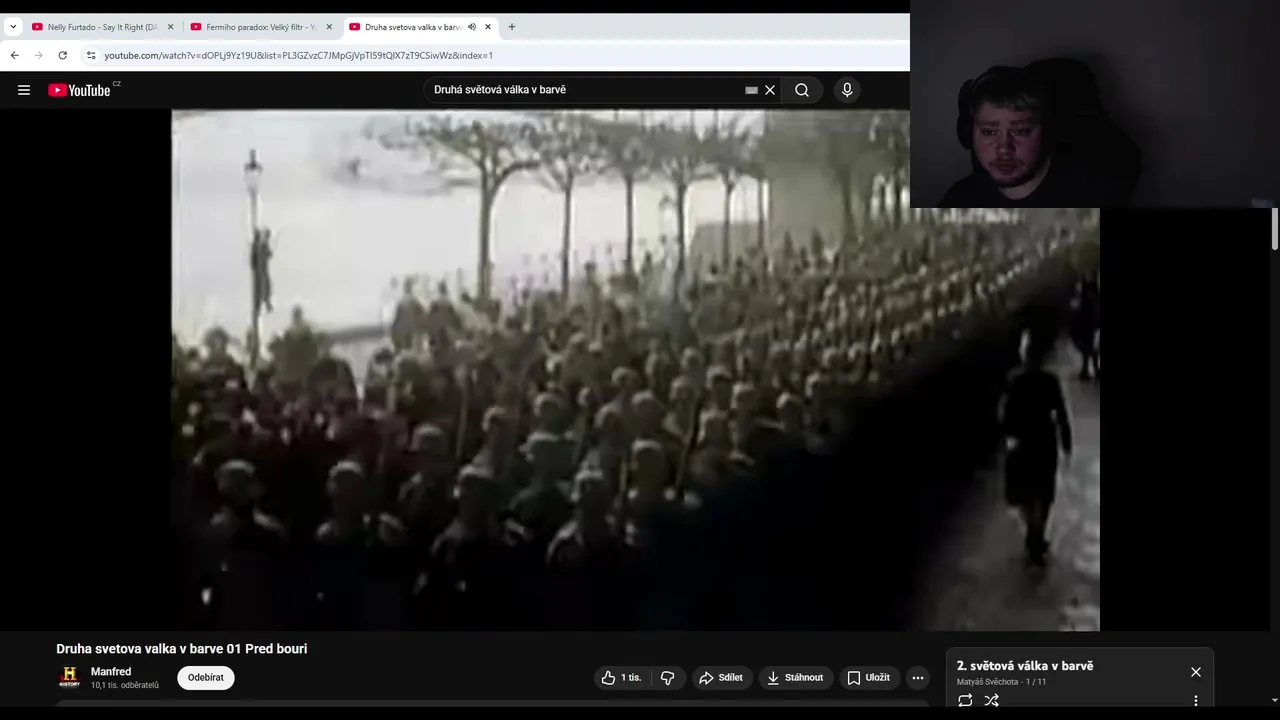
Task: Open a new browser tab
Action: pos(512,27)
